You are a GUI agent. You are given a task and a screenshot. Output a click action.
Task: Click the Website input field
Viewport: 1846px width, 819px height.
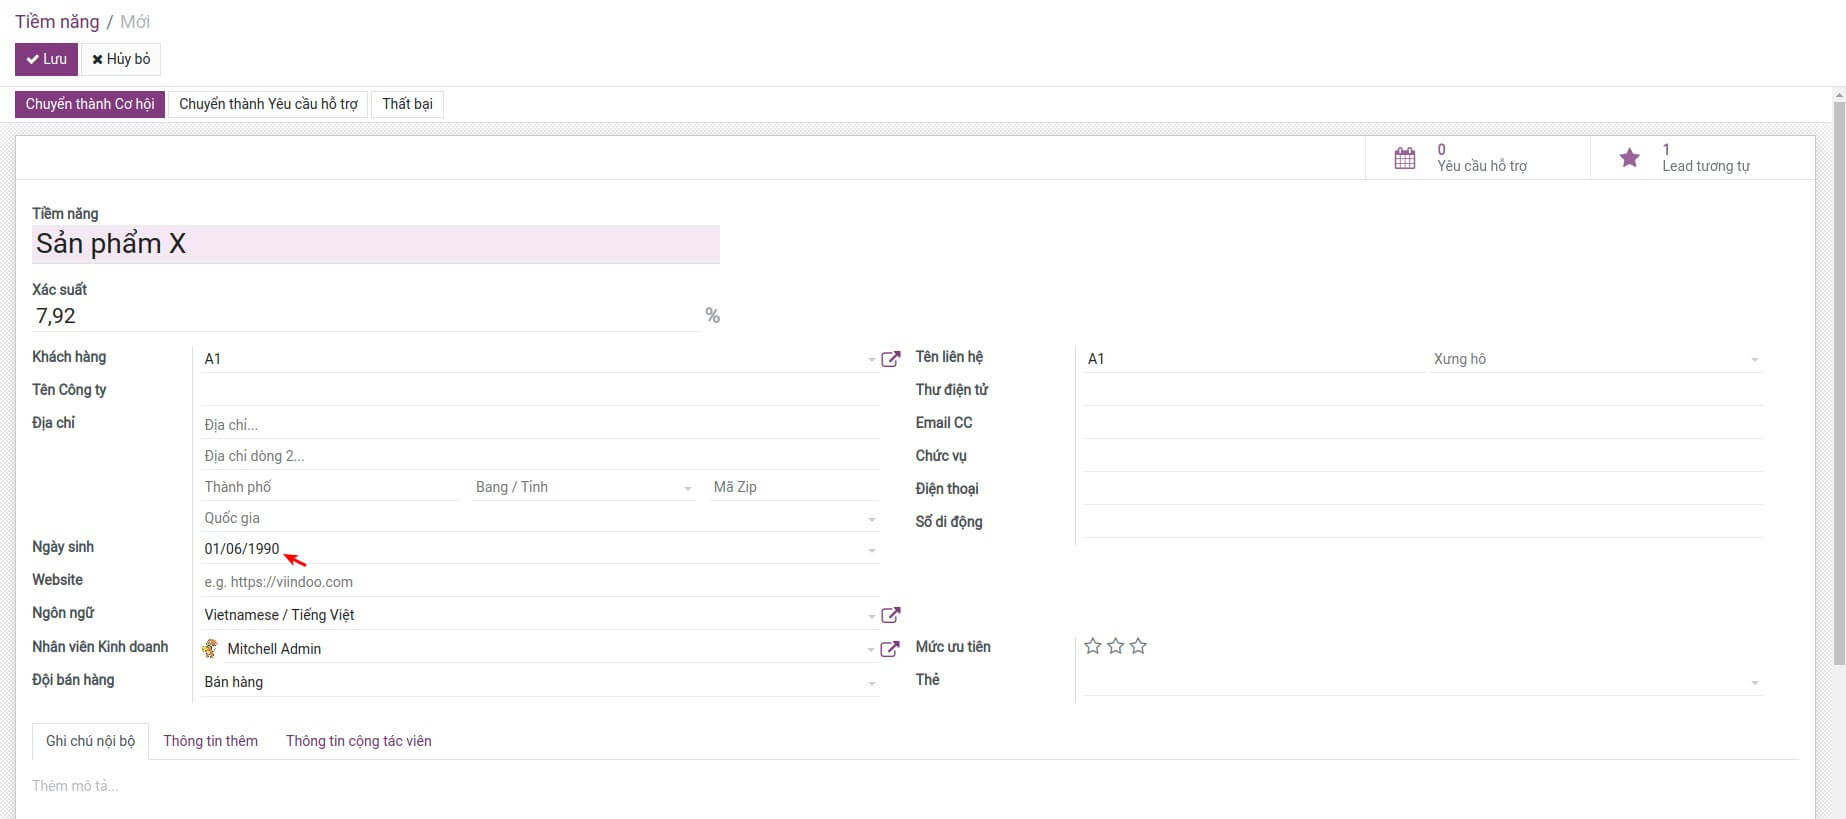pyautogui.click(x=540, y=582)
